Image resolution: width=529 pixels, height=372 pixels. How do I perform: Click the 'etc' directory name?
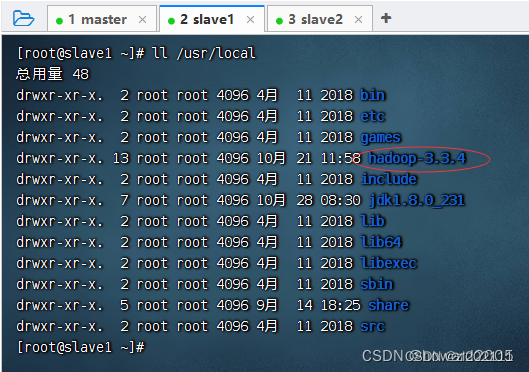point(372,116)
